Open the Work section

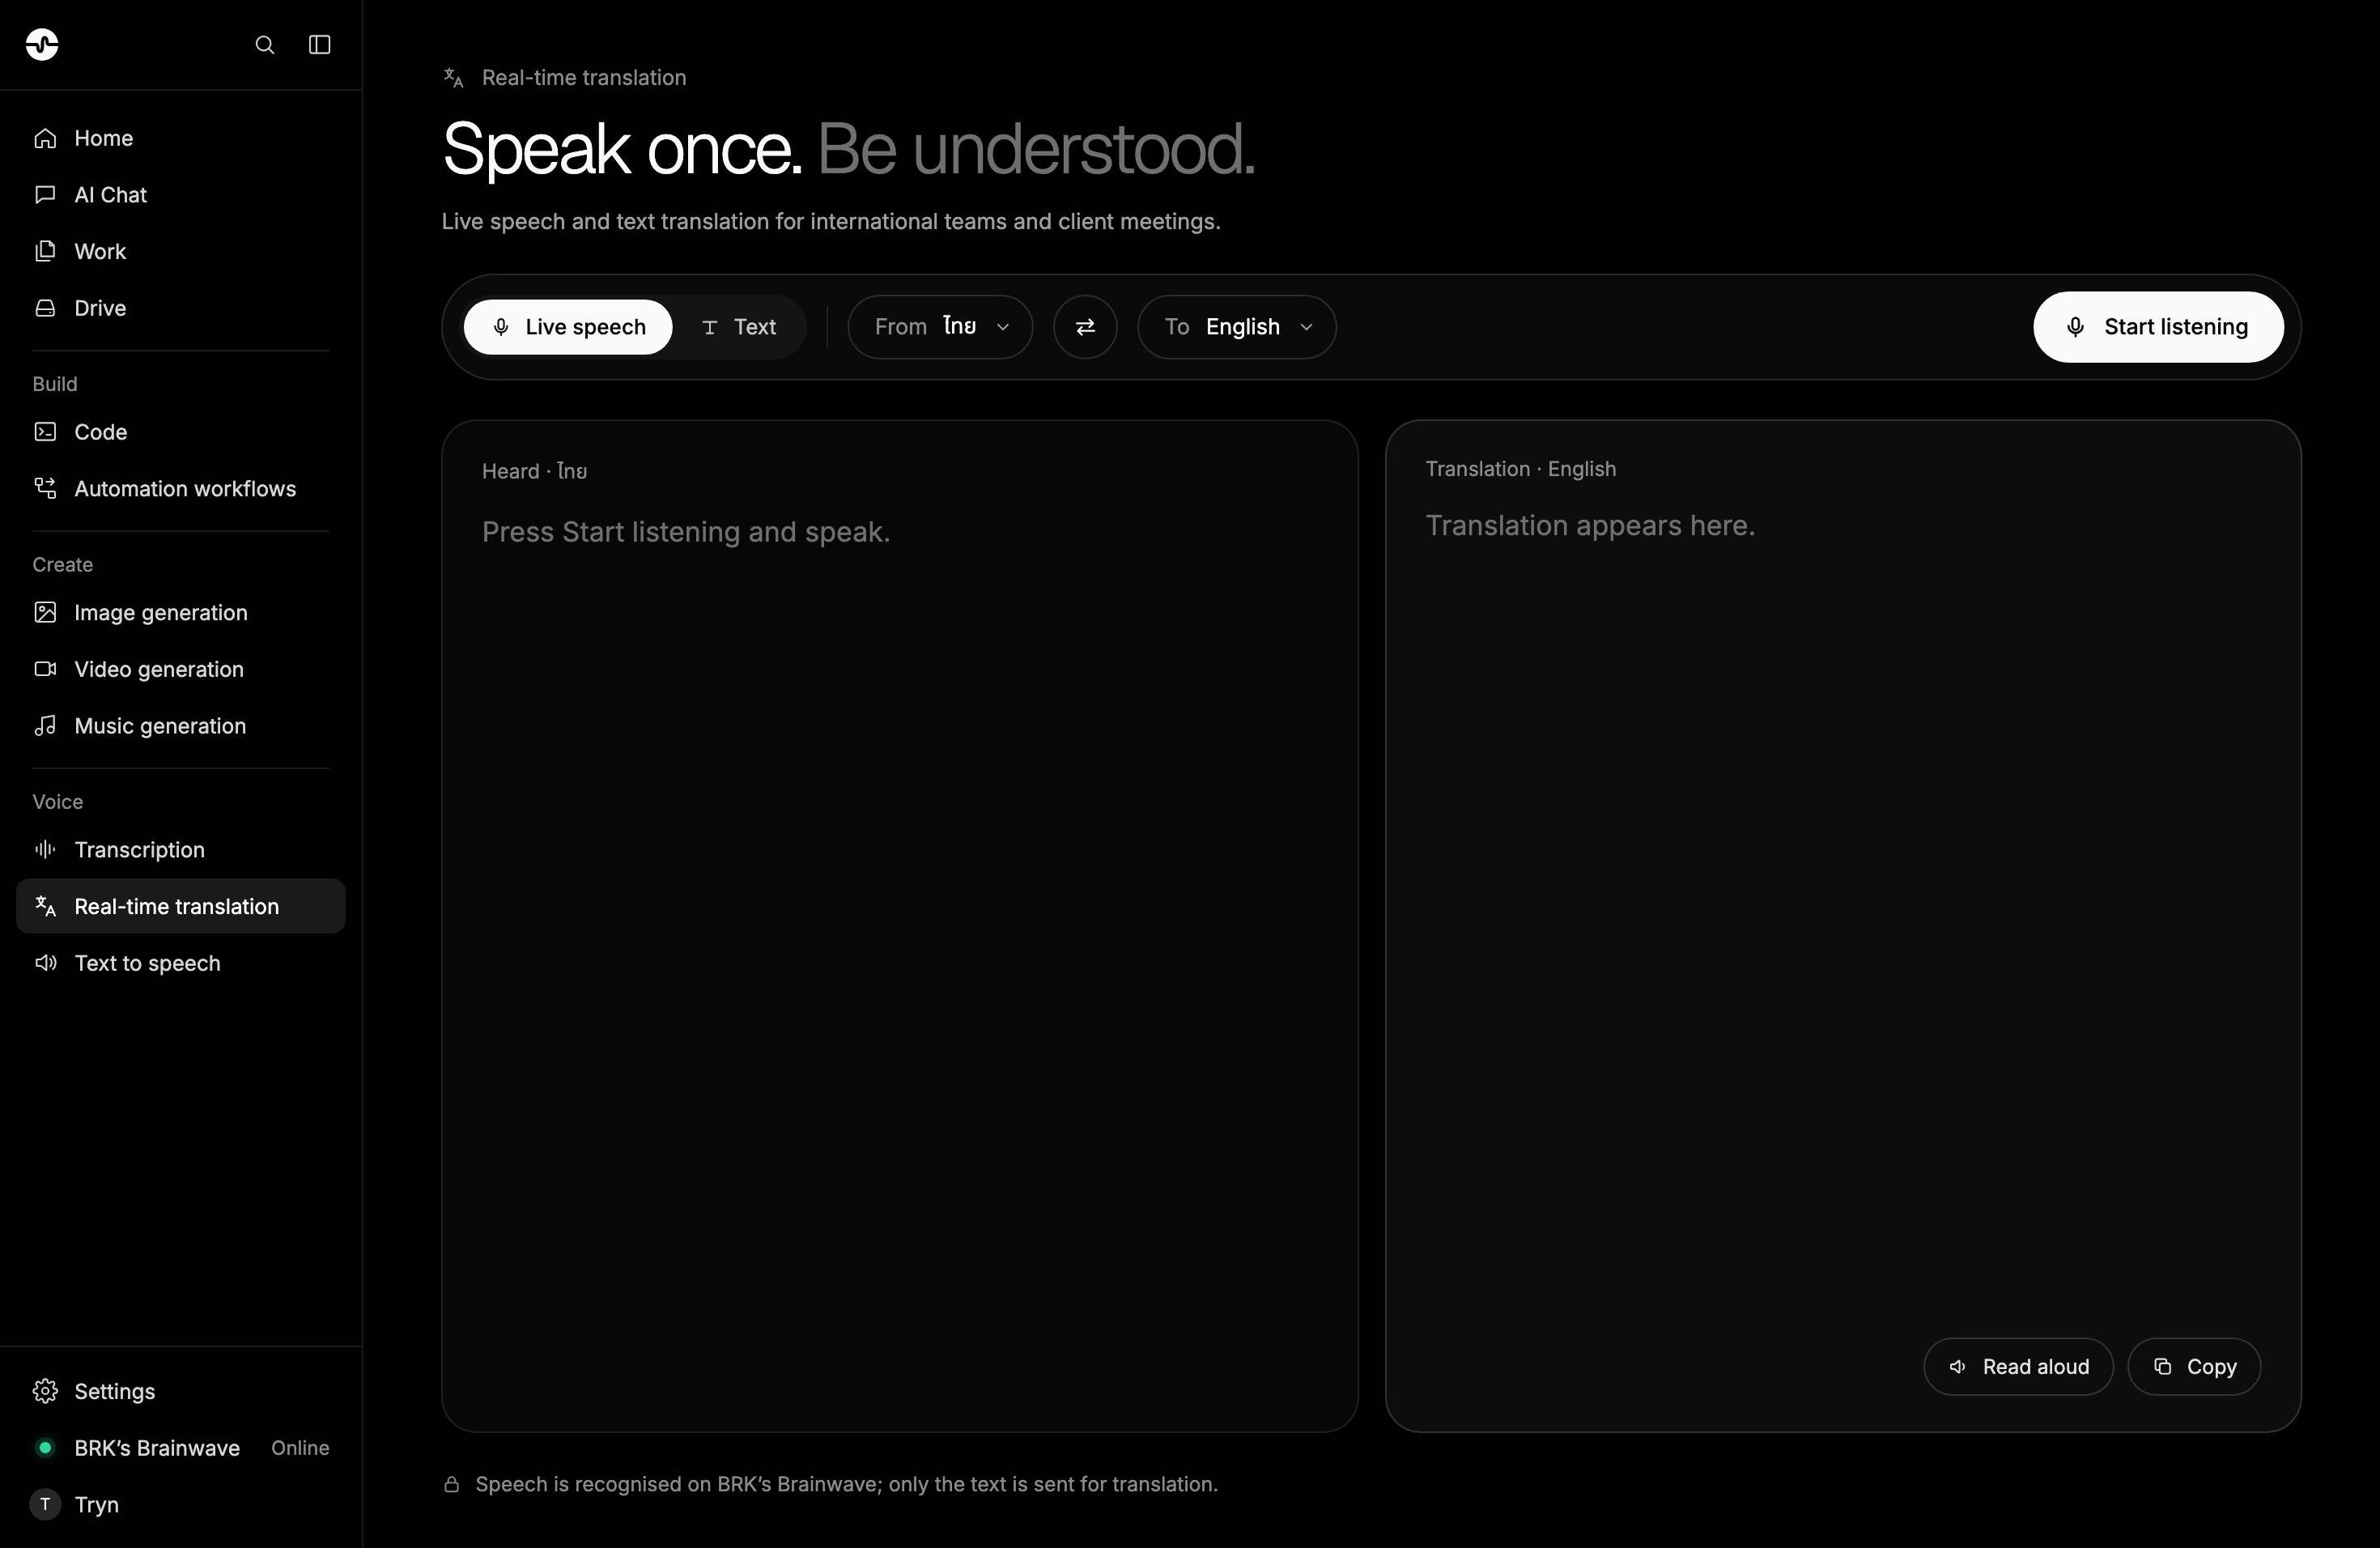click(181, 251)
